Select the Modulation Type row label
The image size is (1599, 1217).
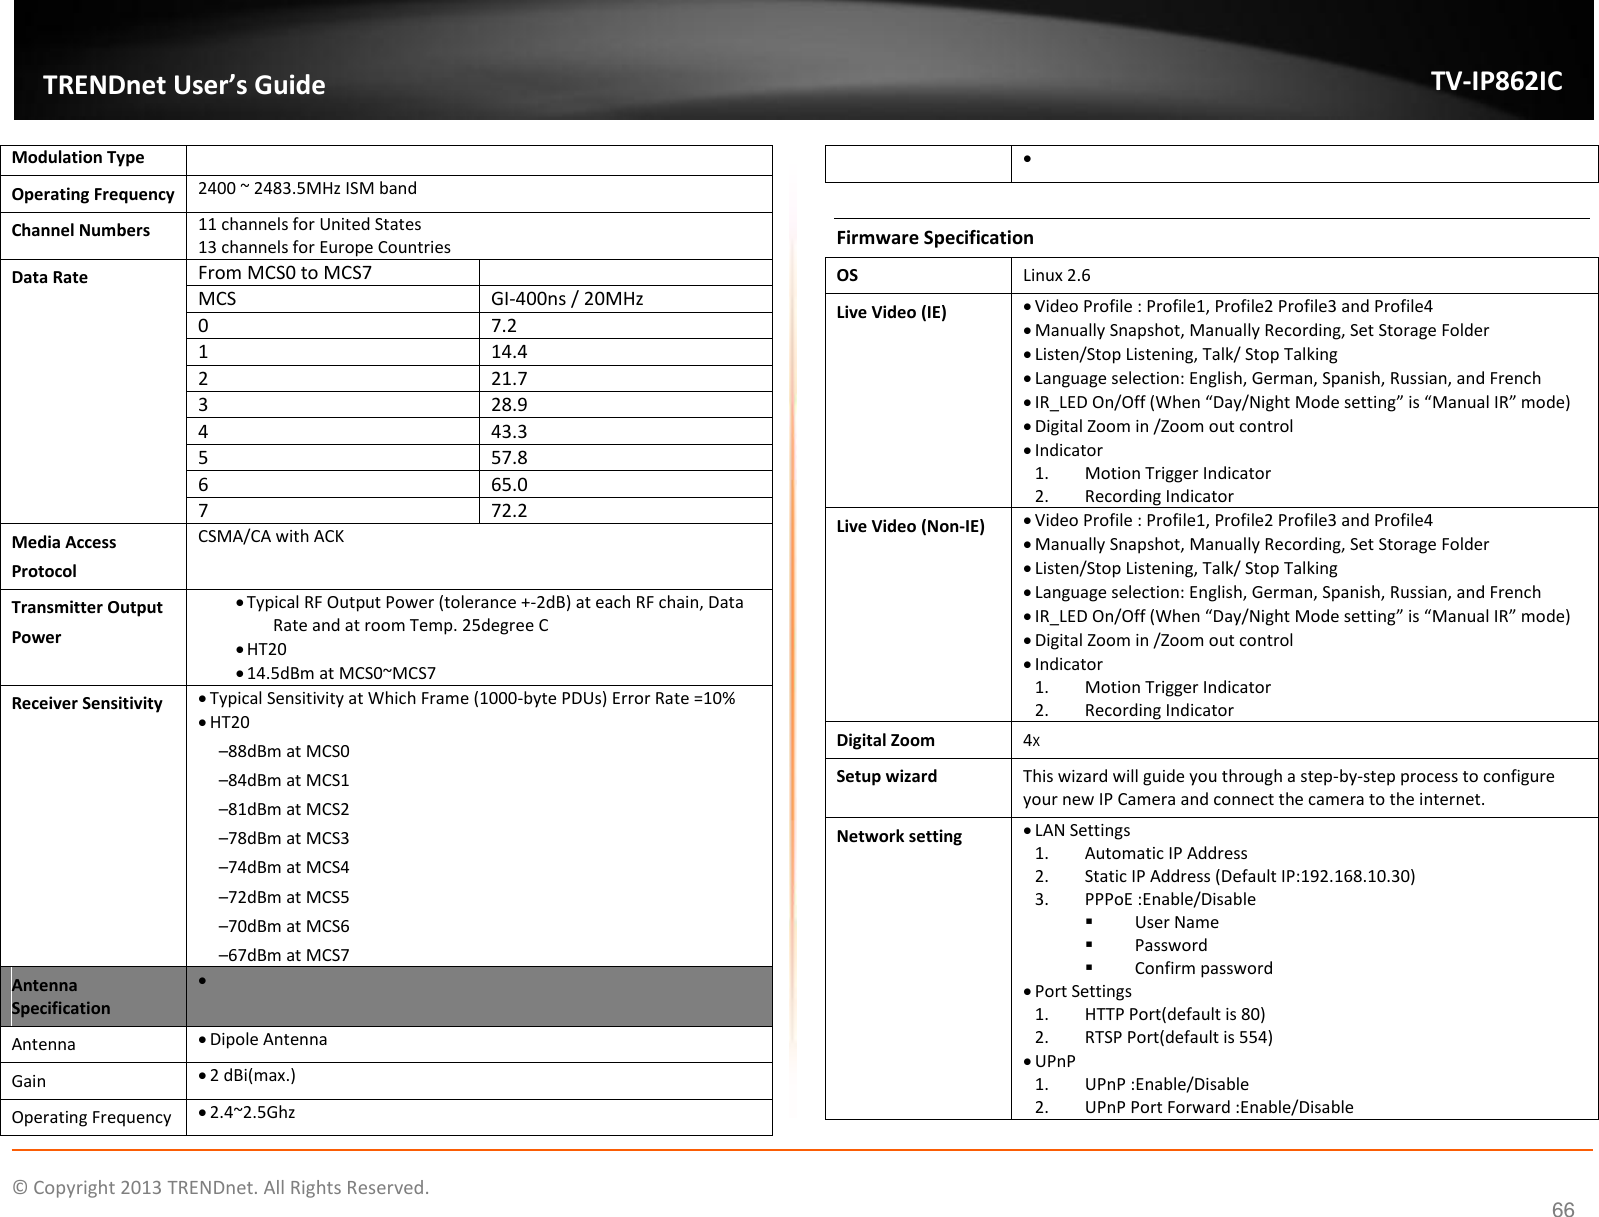(x=78, y=157)
